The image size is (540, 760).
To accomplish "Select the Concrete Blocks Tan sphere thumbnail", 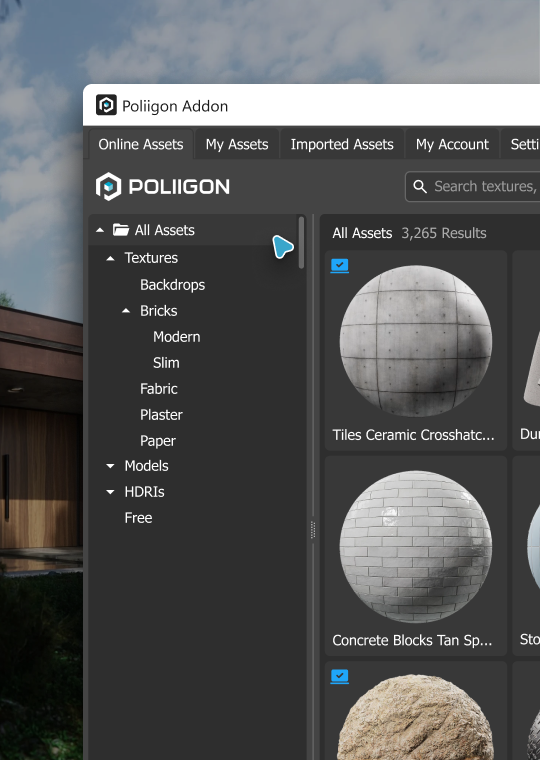I will click(416, 547).
